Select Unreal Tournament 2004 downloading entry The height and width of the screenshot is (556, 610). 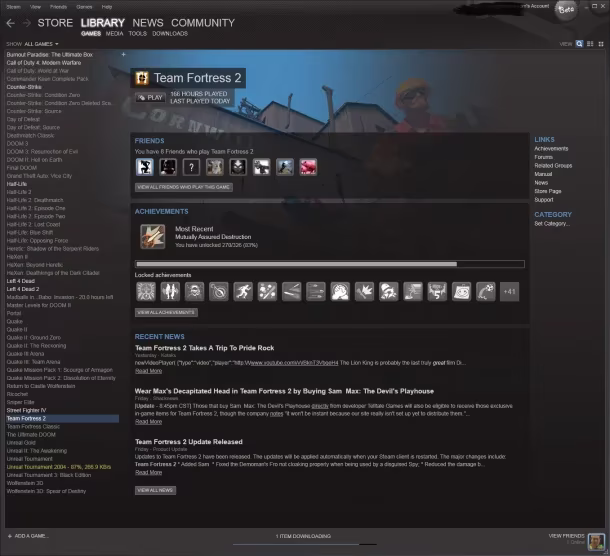click(x=59, y=467)
